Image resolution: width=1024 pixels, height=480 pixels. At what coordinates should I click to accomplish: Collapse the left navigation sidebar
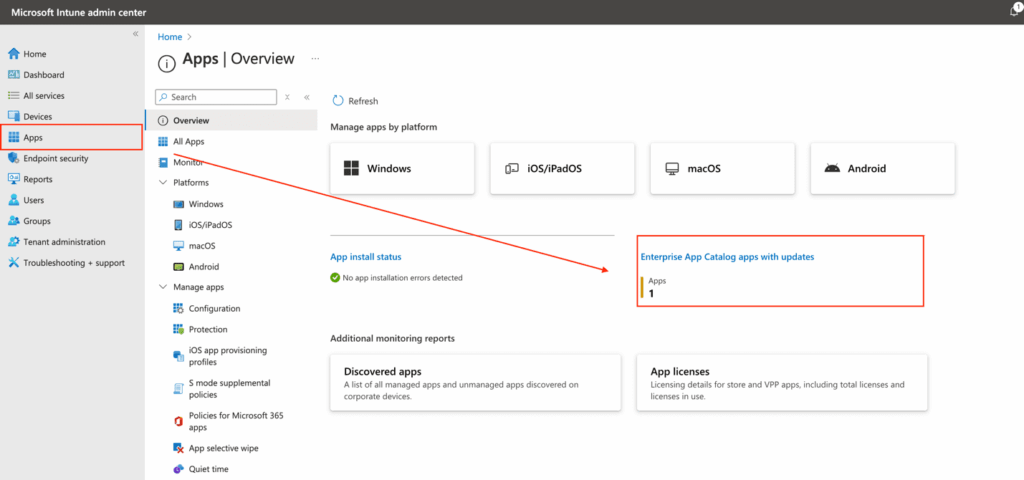pyautogui.click(x=136, y=34)
